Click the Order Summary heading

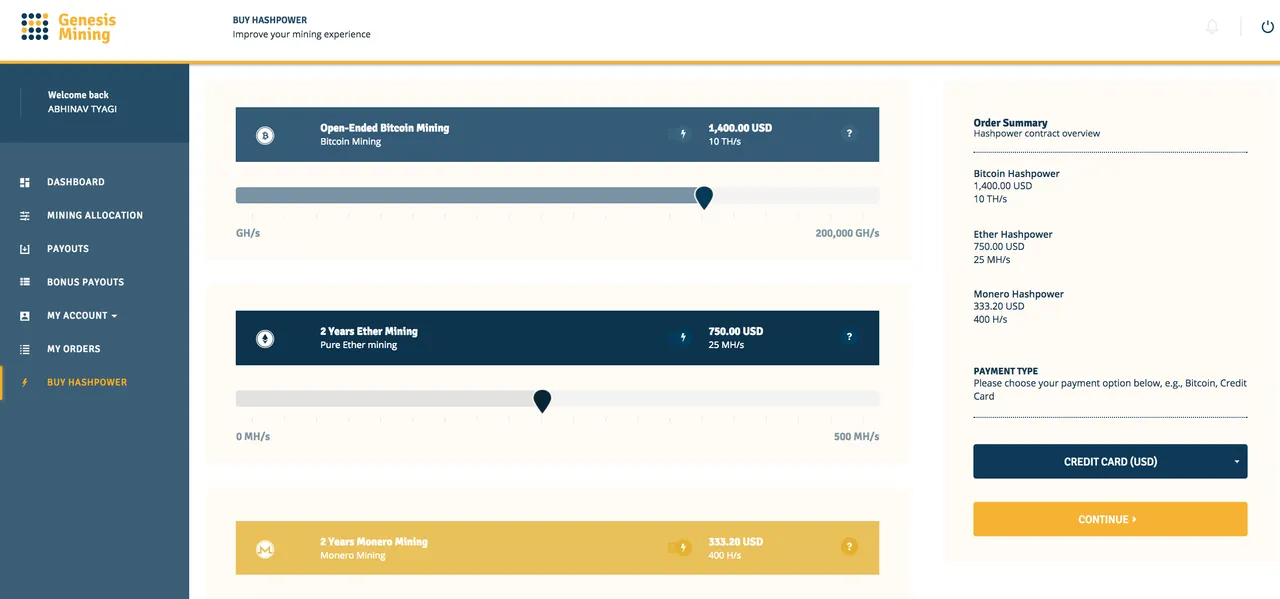tap(1011, 123)
